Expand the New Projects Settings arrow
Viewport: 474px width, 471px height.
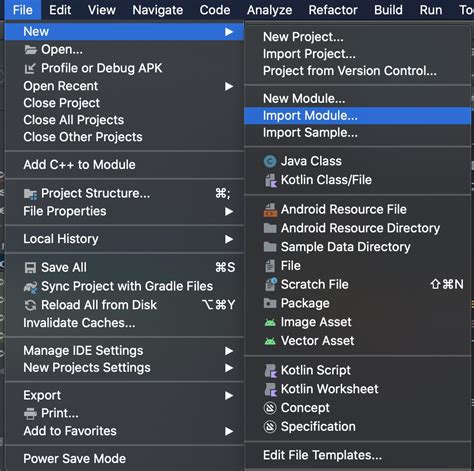point(229,368)
